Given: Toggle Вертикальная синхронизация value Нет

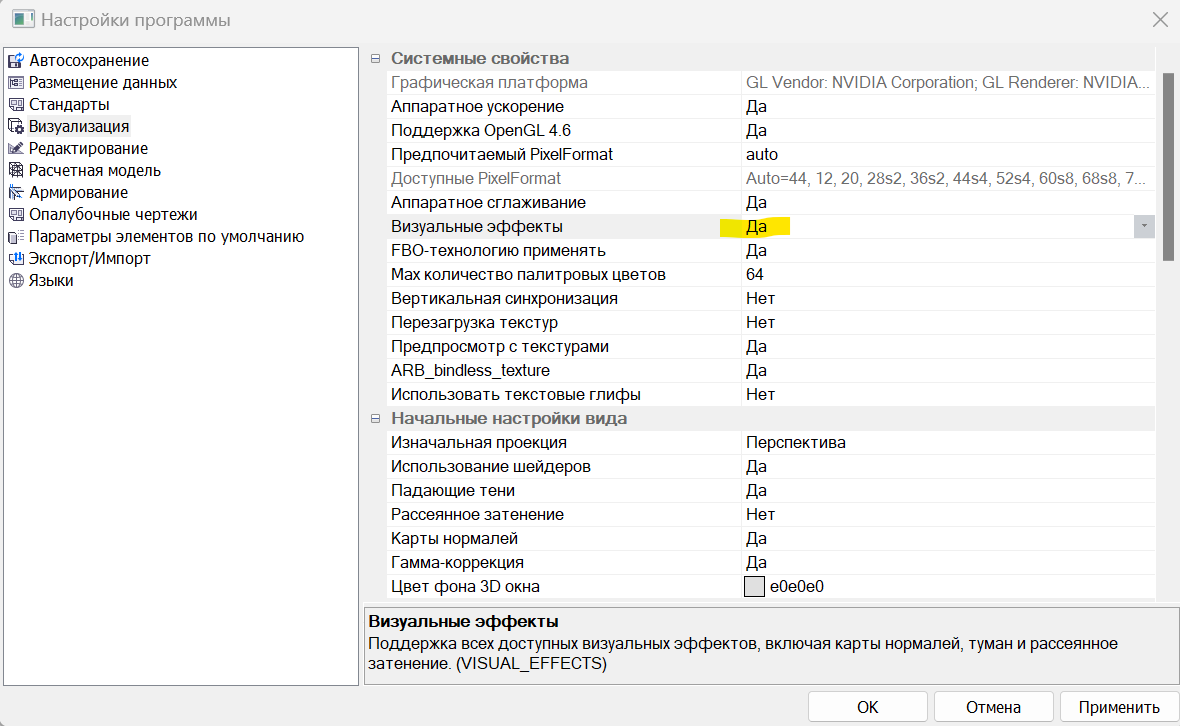Looking at the screenshot, I should pos(760,299).
